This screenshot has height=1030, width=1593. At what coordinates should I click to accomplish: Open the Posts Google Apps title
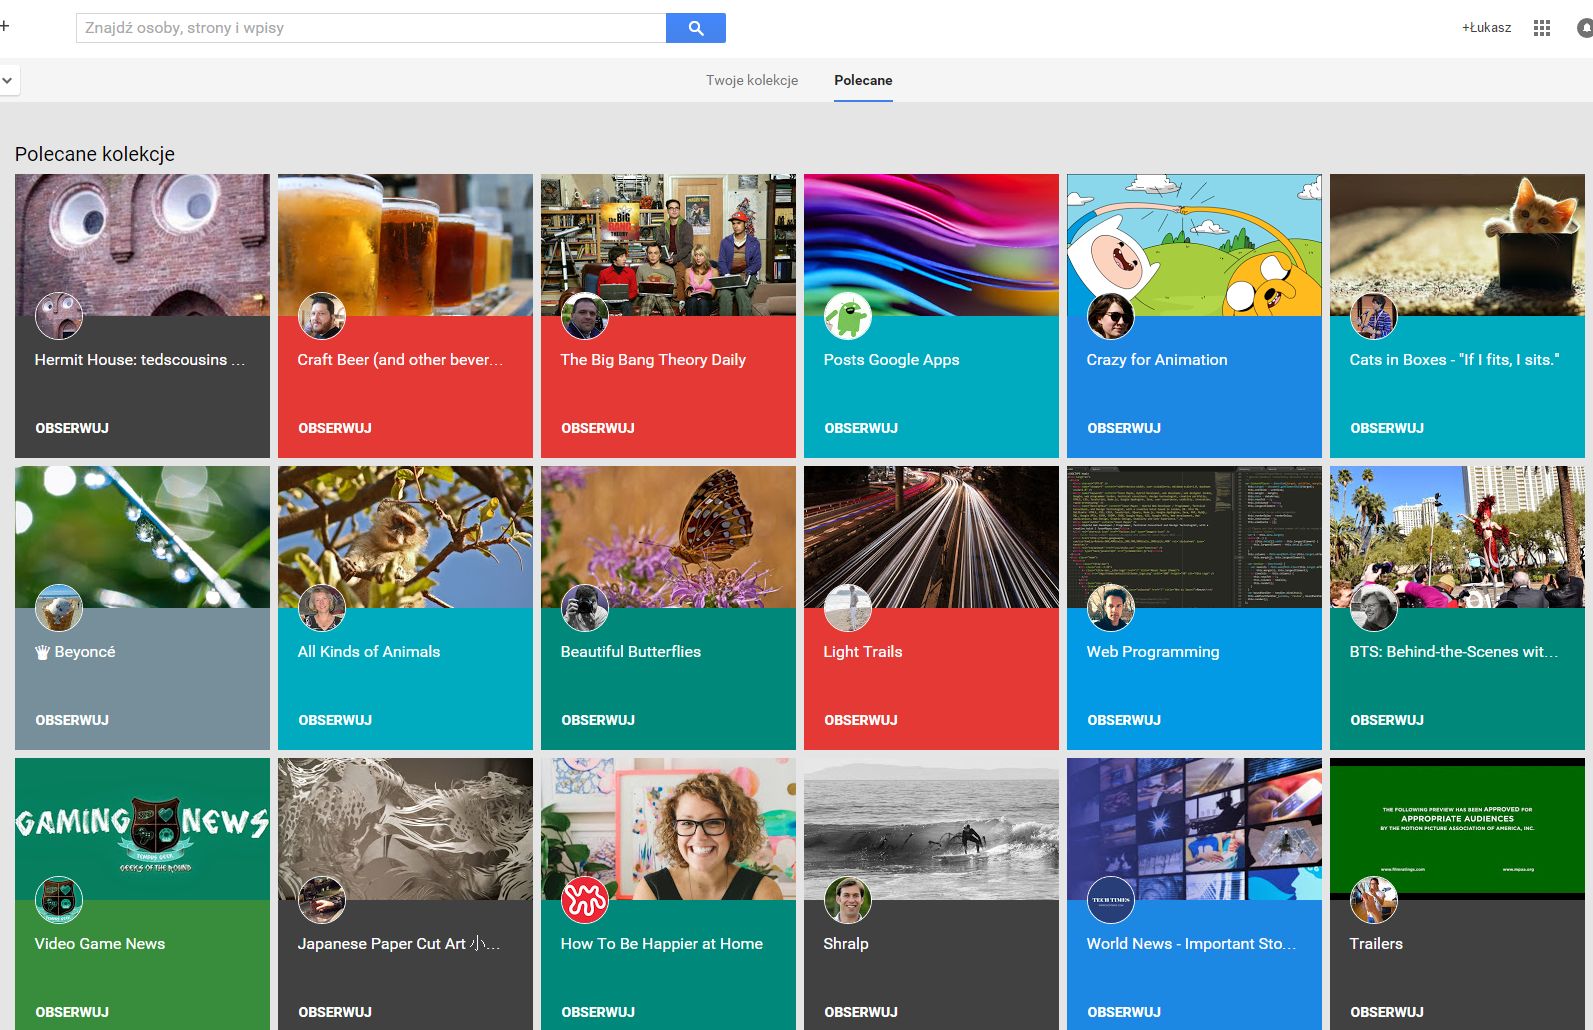click(x=891, y=360)
